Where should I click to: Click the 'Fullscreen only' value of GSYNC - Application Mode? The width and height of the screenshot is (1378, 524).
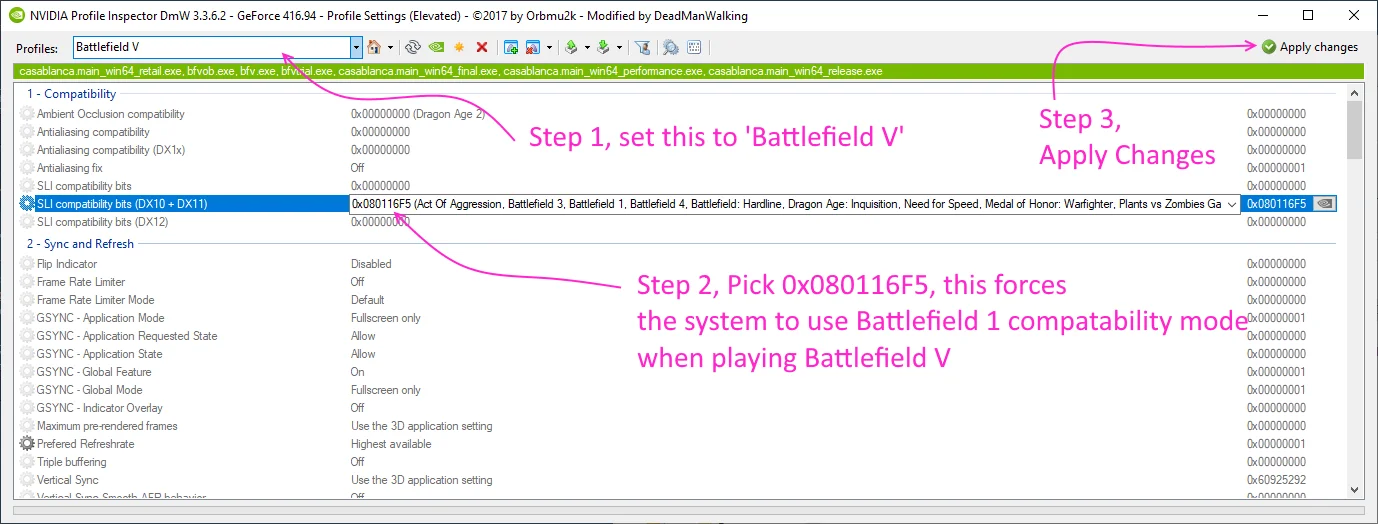tap(386, 318)
